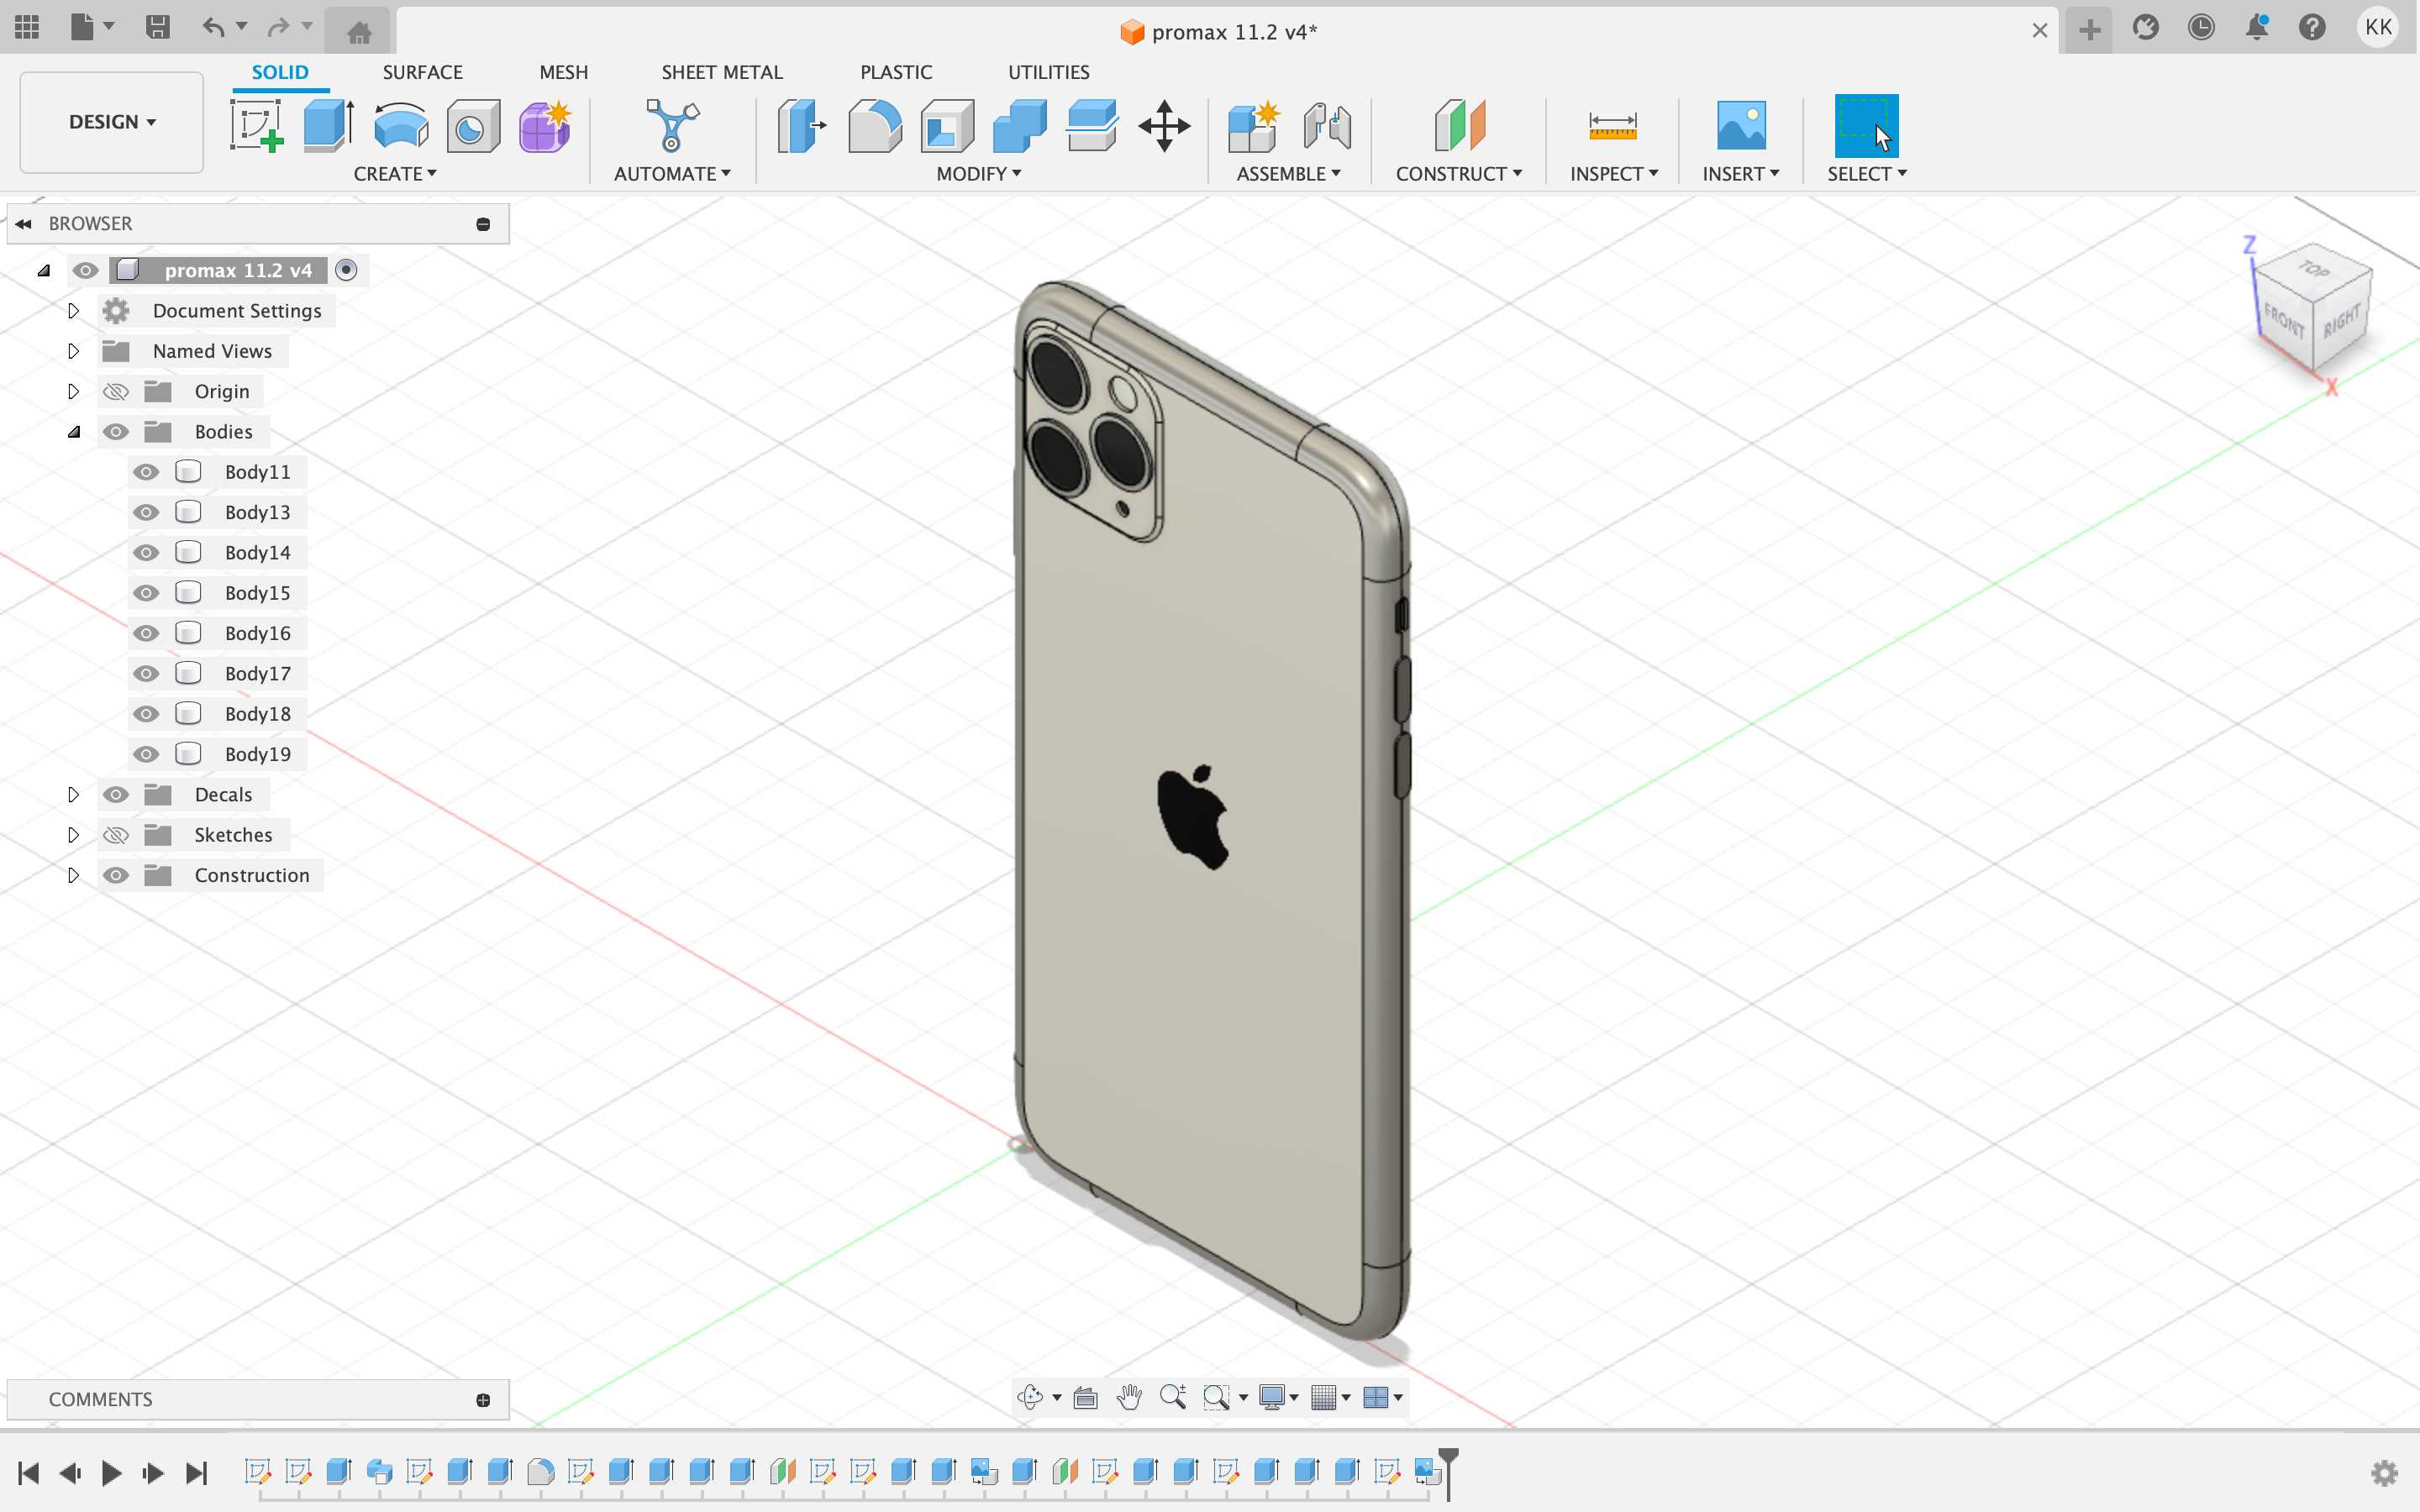This screenshot has height=1512, width=2420.
Task: Hide Body11 using its eye icon
Action: [x=146, y=472]
